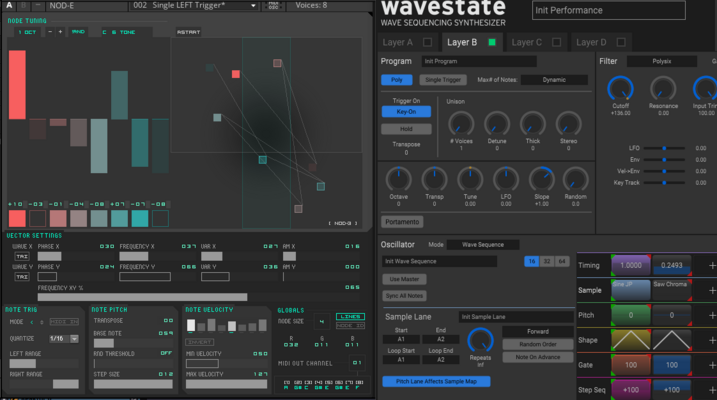Open the Oscillator Mode Wave Sequence dropdown
This screenshot has width=717, height=400.
(483, 245)
